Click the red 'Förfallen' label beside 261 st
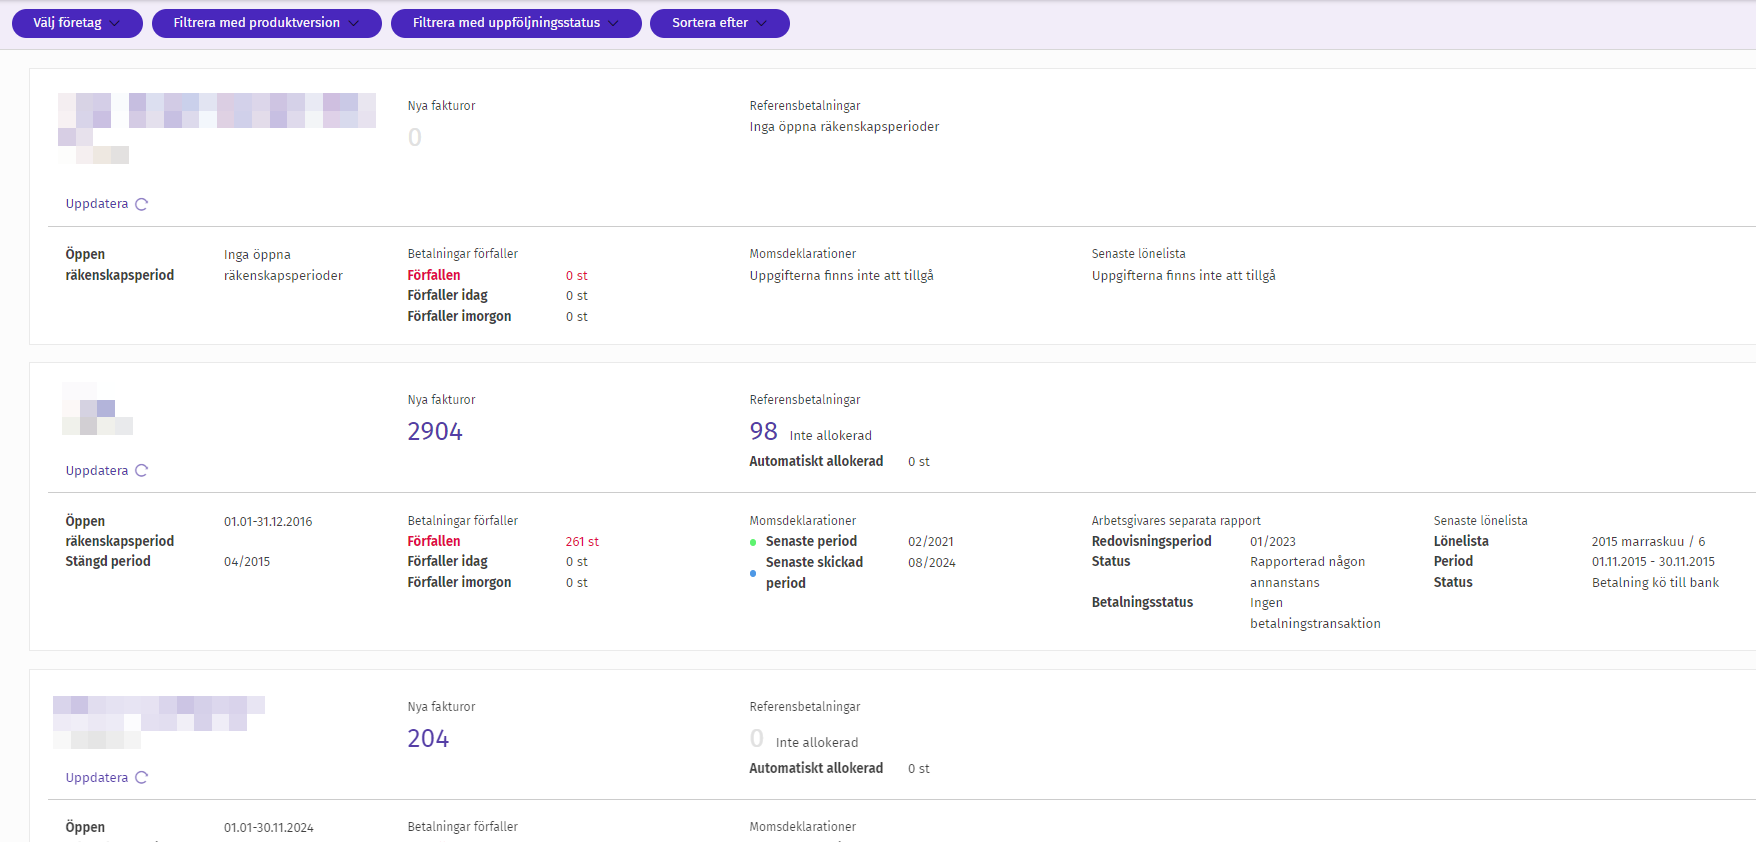The image size is (1756, 842). click(434, 541)
